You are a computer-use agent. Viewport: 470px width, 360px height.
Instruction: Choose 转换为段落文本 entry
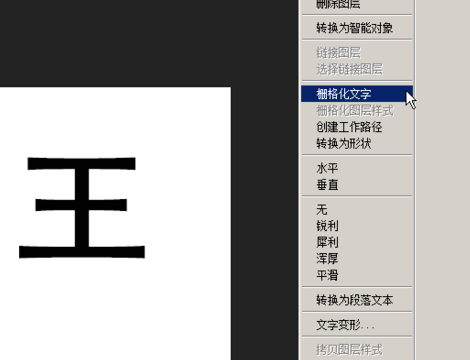click(x=357, y=300)
